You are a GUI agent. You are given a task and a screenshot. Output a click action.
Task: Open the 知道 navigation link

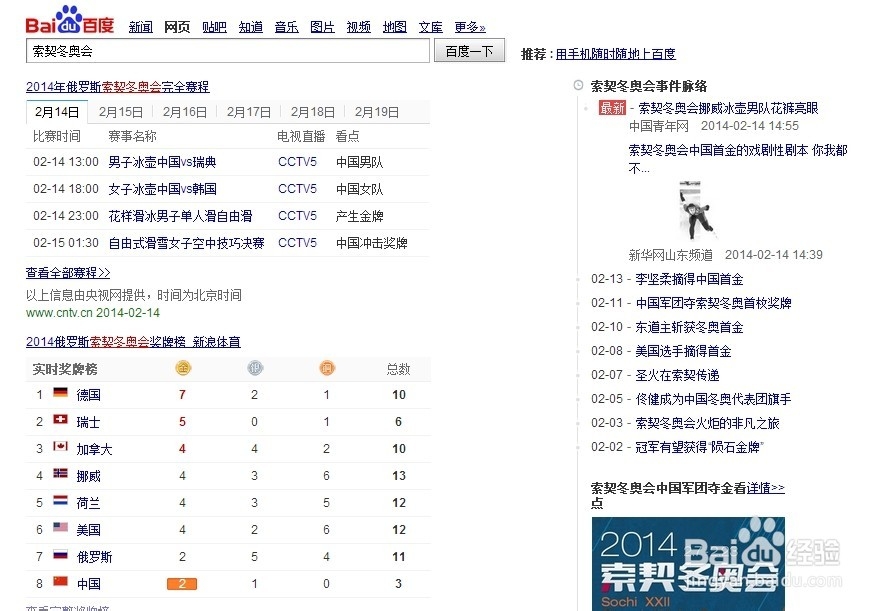click(x=250, y=27)
